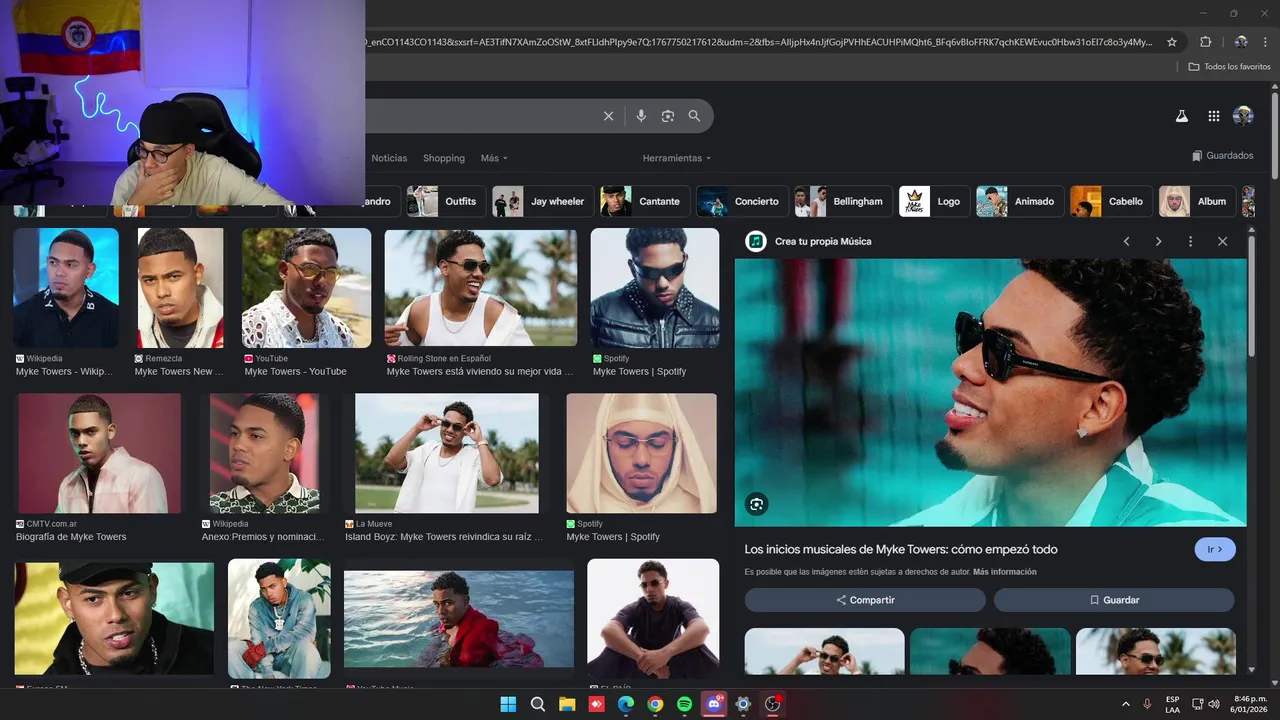Search inside image with the Lens overlay icon
The image size is (1280, 720).
pyautogui.click(x=757, y=505)
